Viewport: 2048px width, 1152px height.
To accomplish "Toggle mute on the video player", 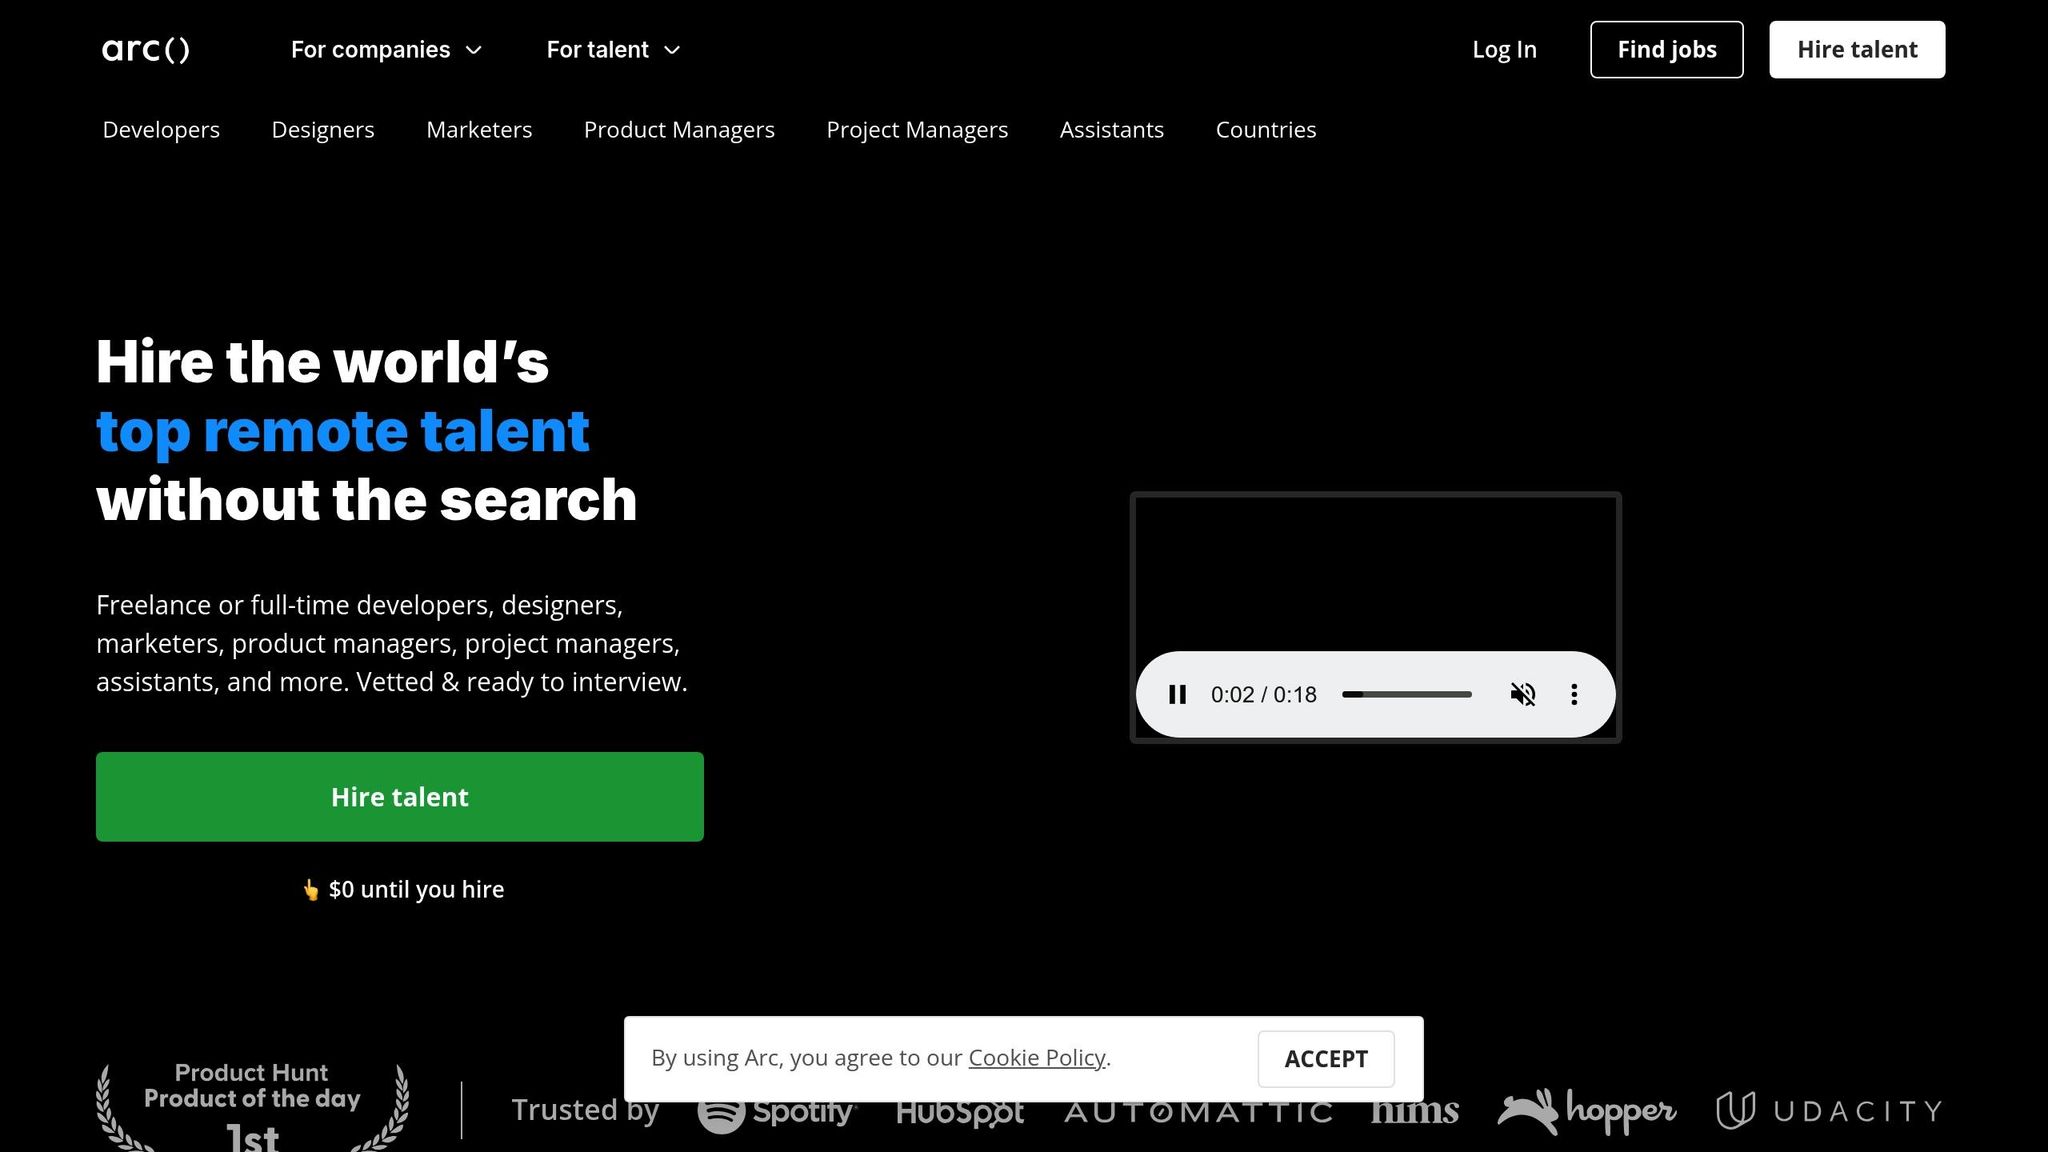I will coord(1522,694).
